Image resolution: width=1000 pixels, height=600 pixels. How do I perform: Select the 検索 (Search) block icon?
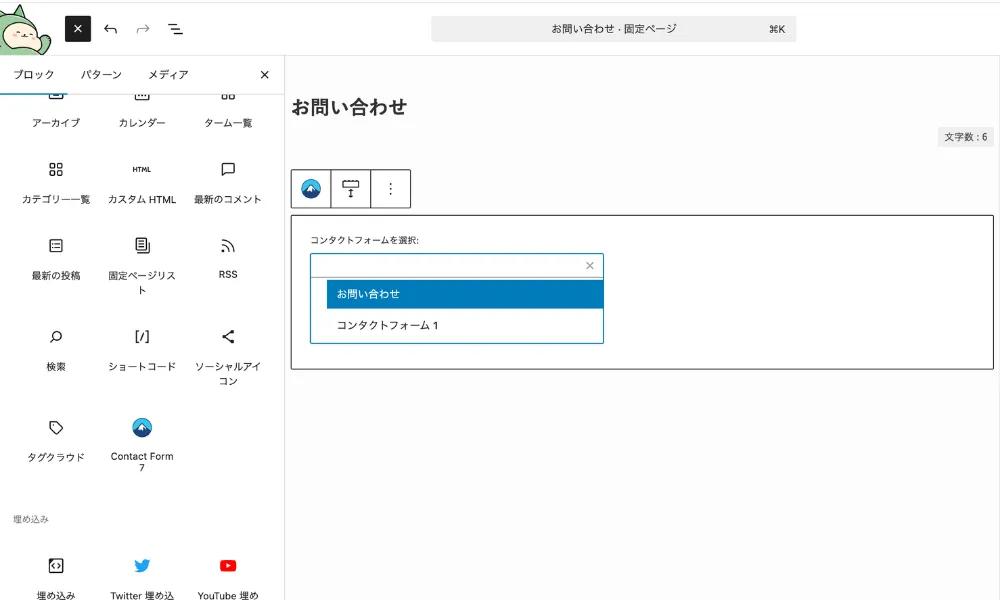(x=55, y=337)
